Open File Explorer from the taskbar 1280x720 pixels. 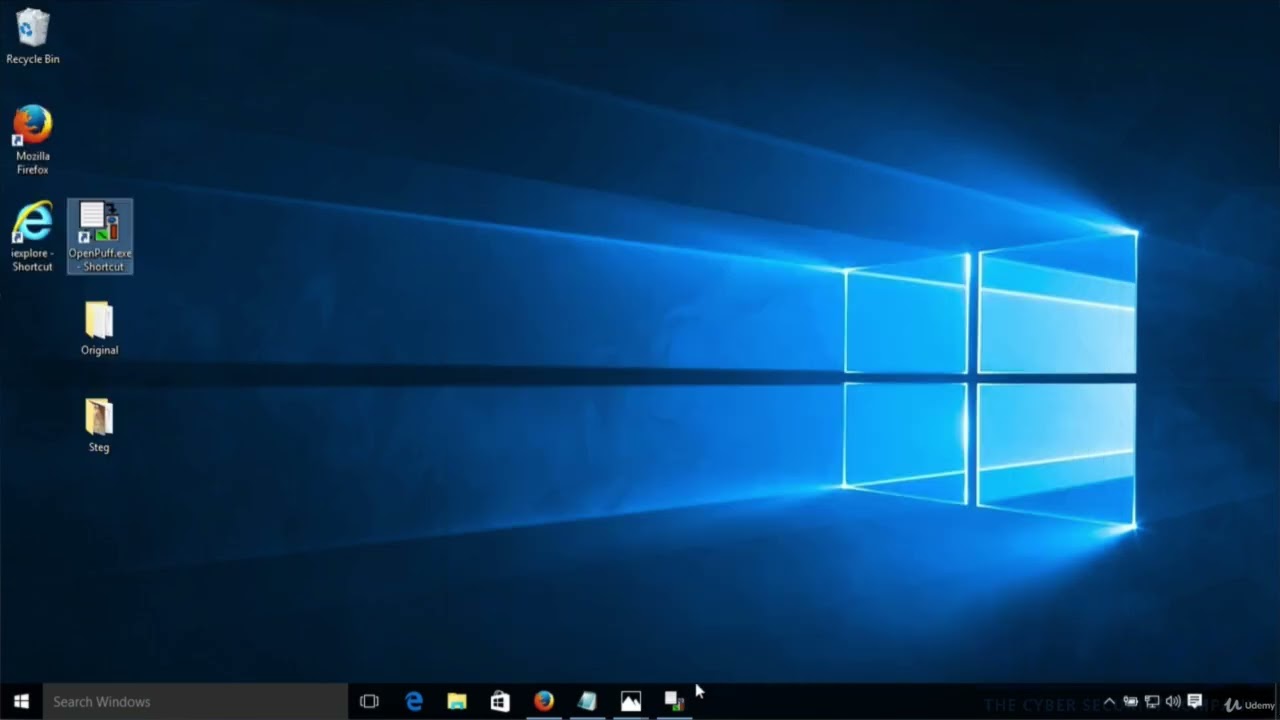457,701
